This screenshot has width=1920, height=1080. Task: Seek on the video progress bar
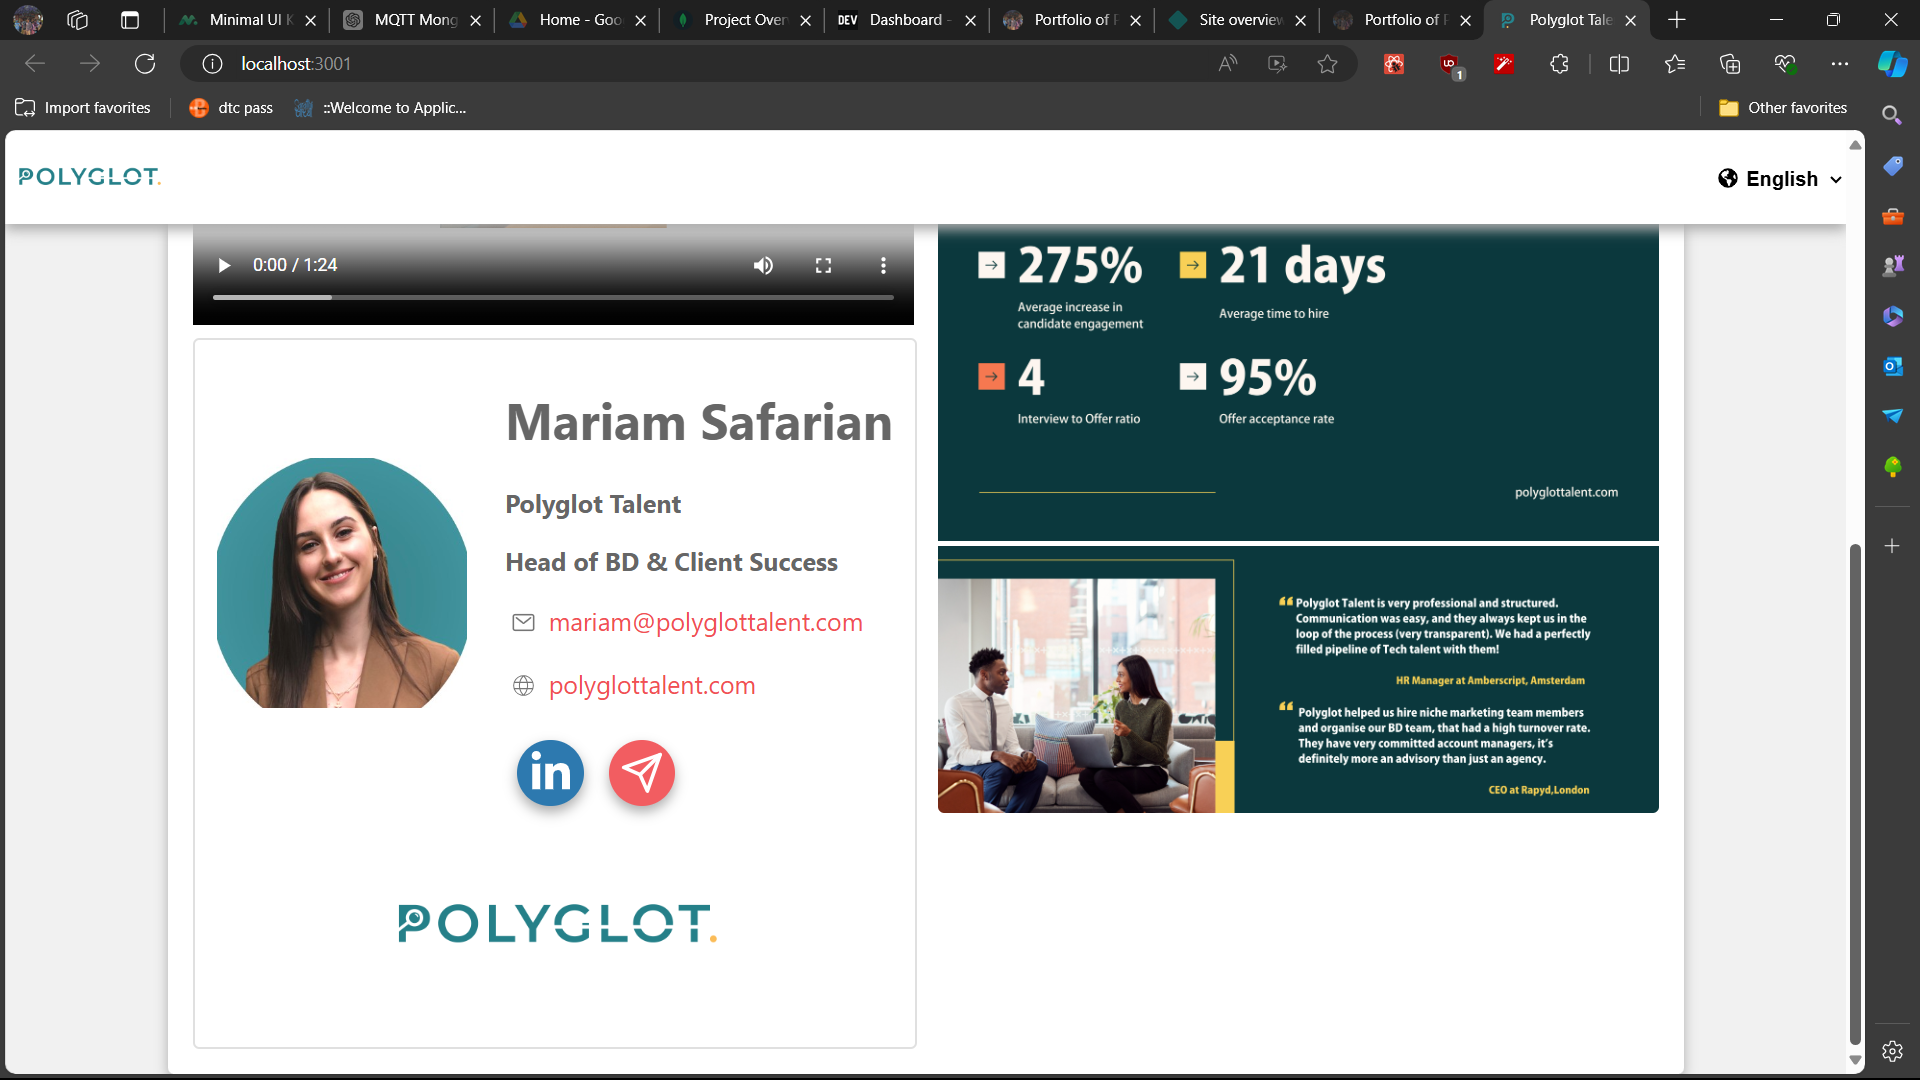point(552,297)
